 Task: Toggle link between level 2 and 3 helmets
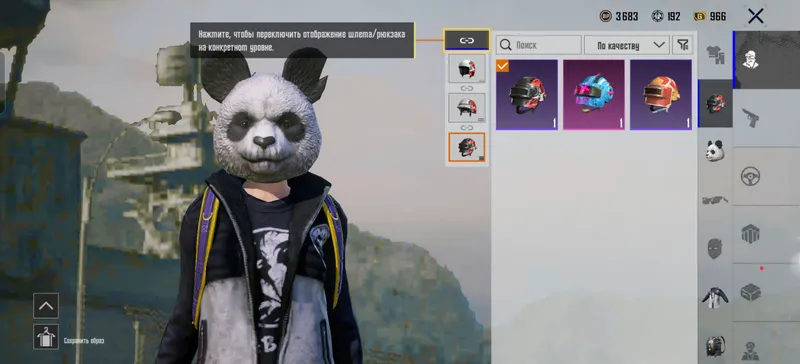[x=467, y=127]
